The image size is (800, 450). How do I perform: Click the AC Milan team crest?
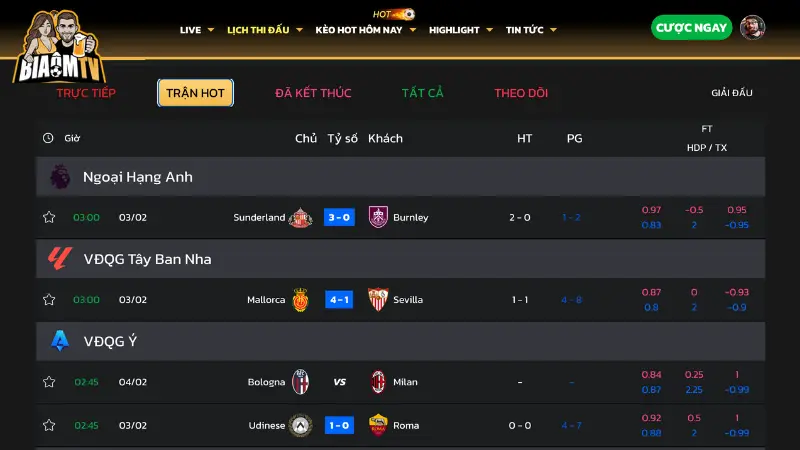(378, 382)
